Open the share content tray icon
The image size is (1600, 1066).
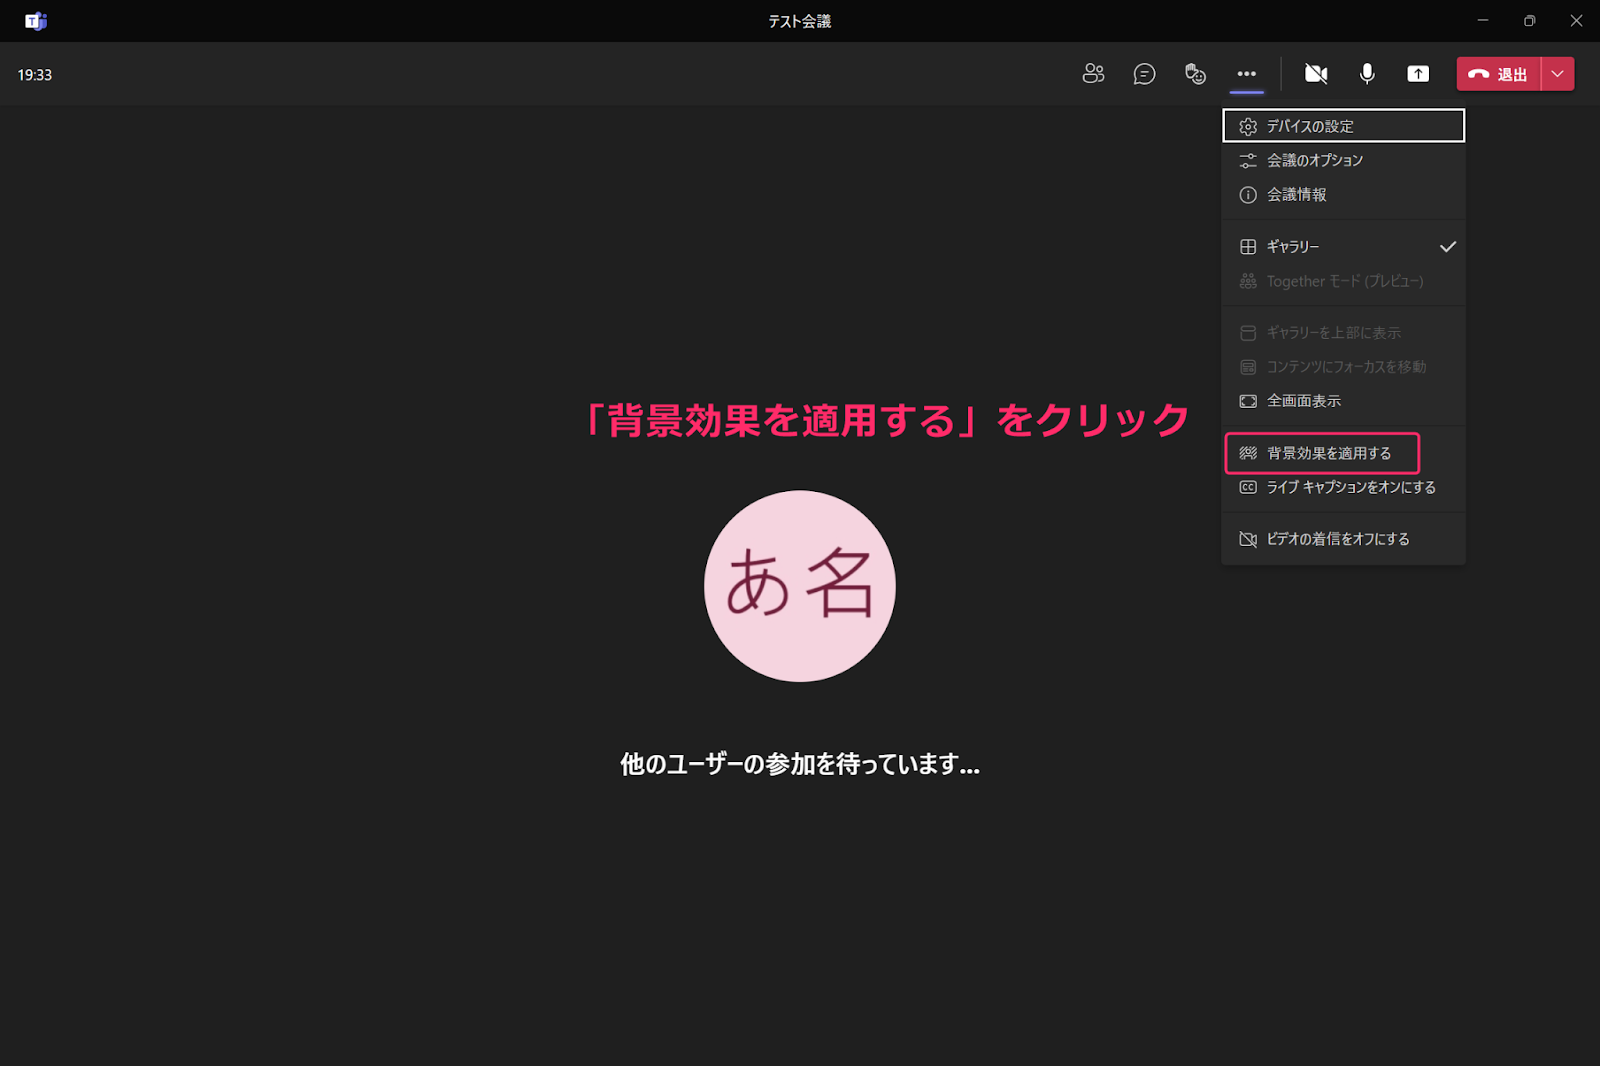[1418, 74]
